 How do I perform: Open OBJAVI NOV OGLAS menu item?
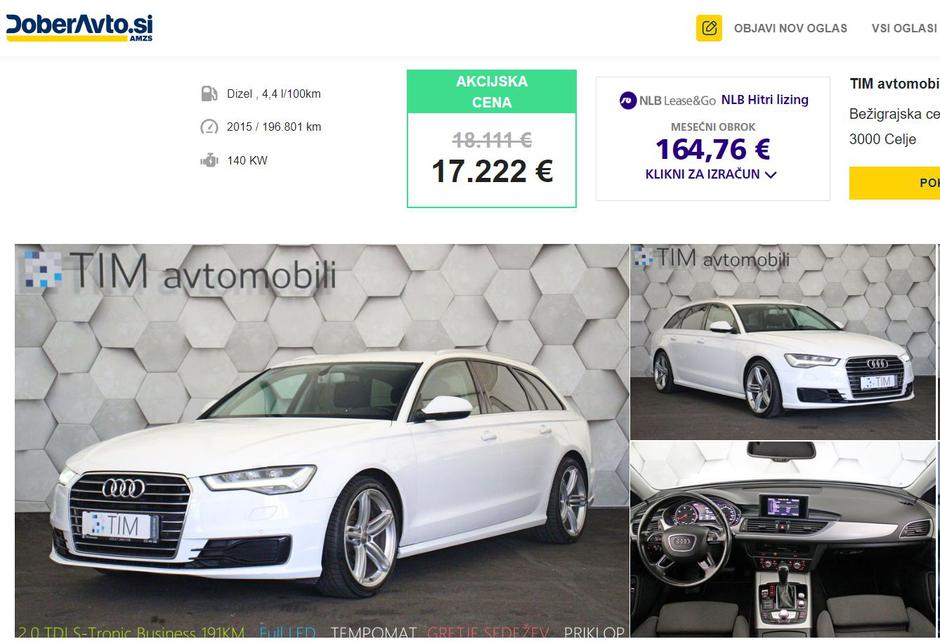[790, 28]
